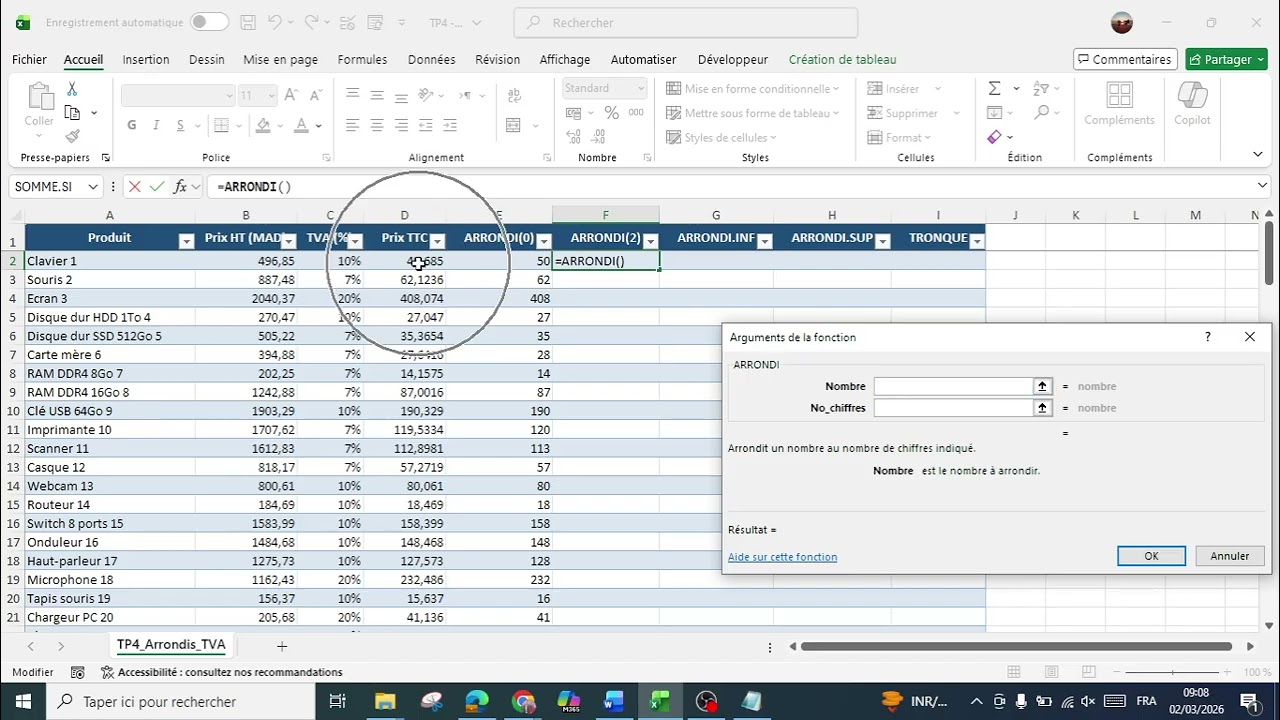The height and width of the screenshot is (720, 1280).
Task: Click the horizontal sheet scrollbar
Action: click(1016, 646)
